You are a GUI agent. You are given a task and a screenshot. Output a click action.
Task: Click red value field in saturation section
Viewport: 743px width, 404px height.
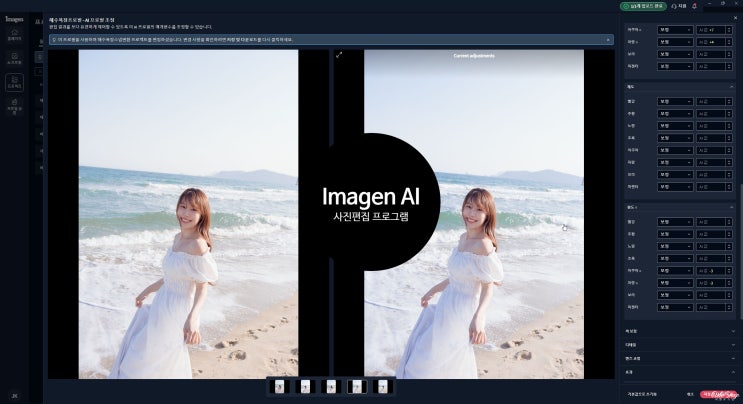pyautogui.click(x=711, y=101)
